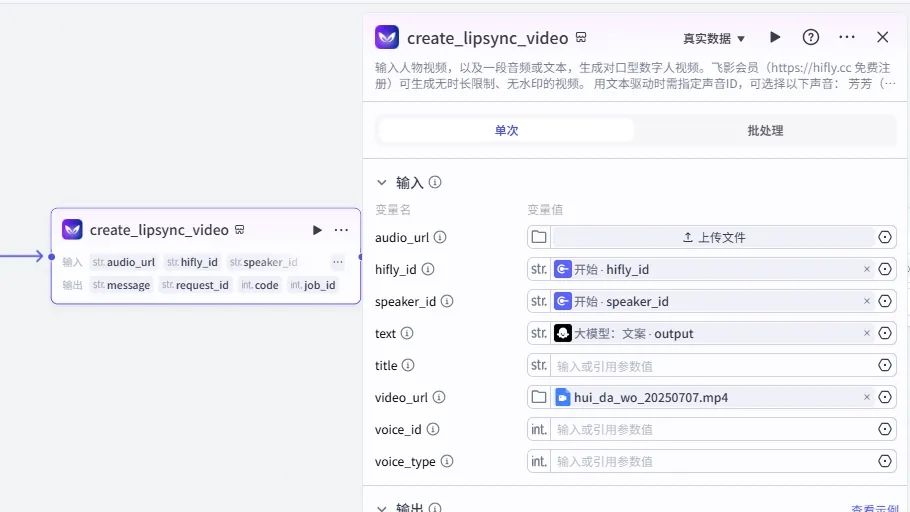910x512 pixels.
Task: Switch to 单次 tab
Action: coord(506,130)
